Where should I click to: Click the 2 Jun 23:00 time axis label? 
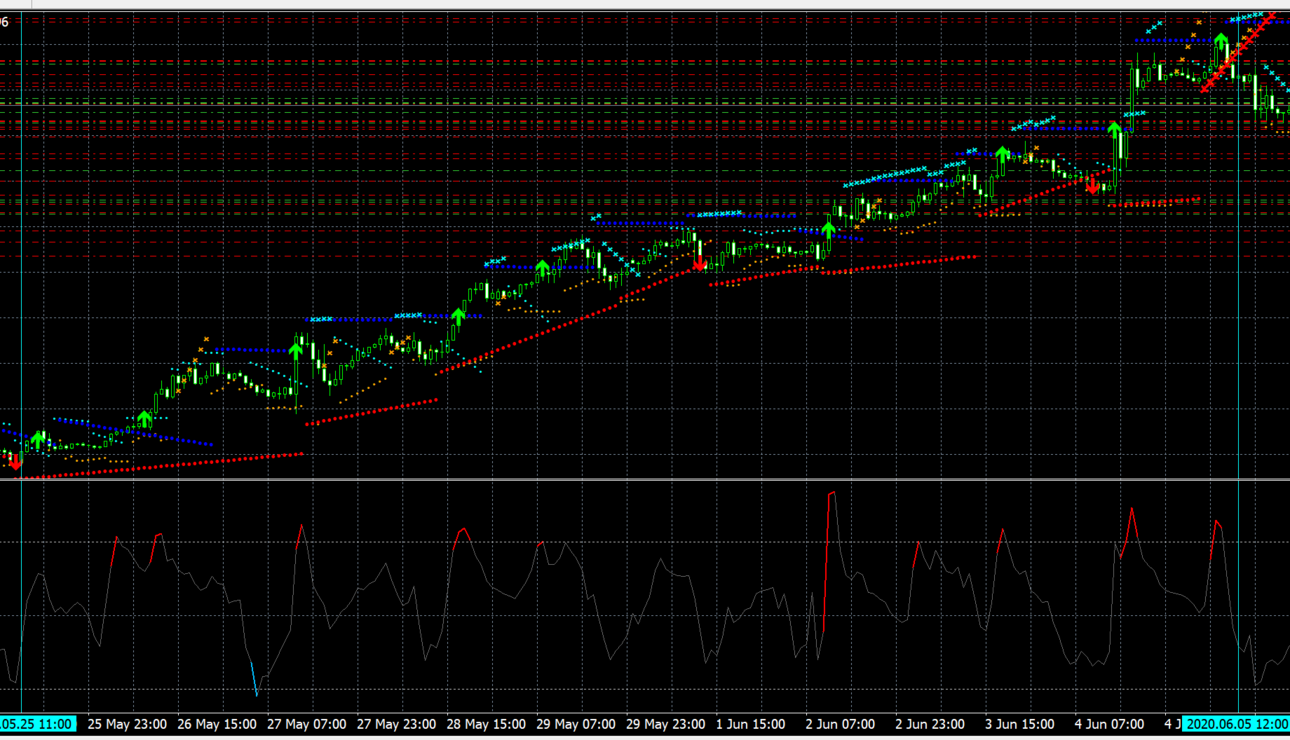point(929,723)
